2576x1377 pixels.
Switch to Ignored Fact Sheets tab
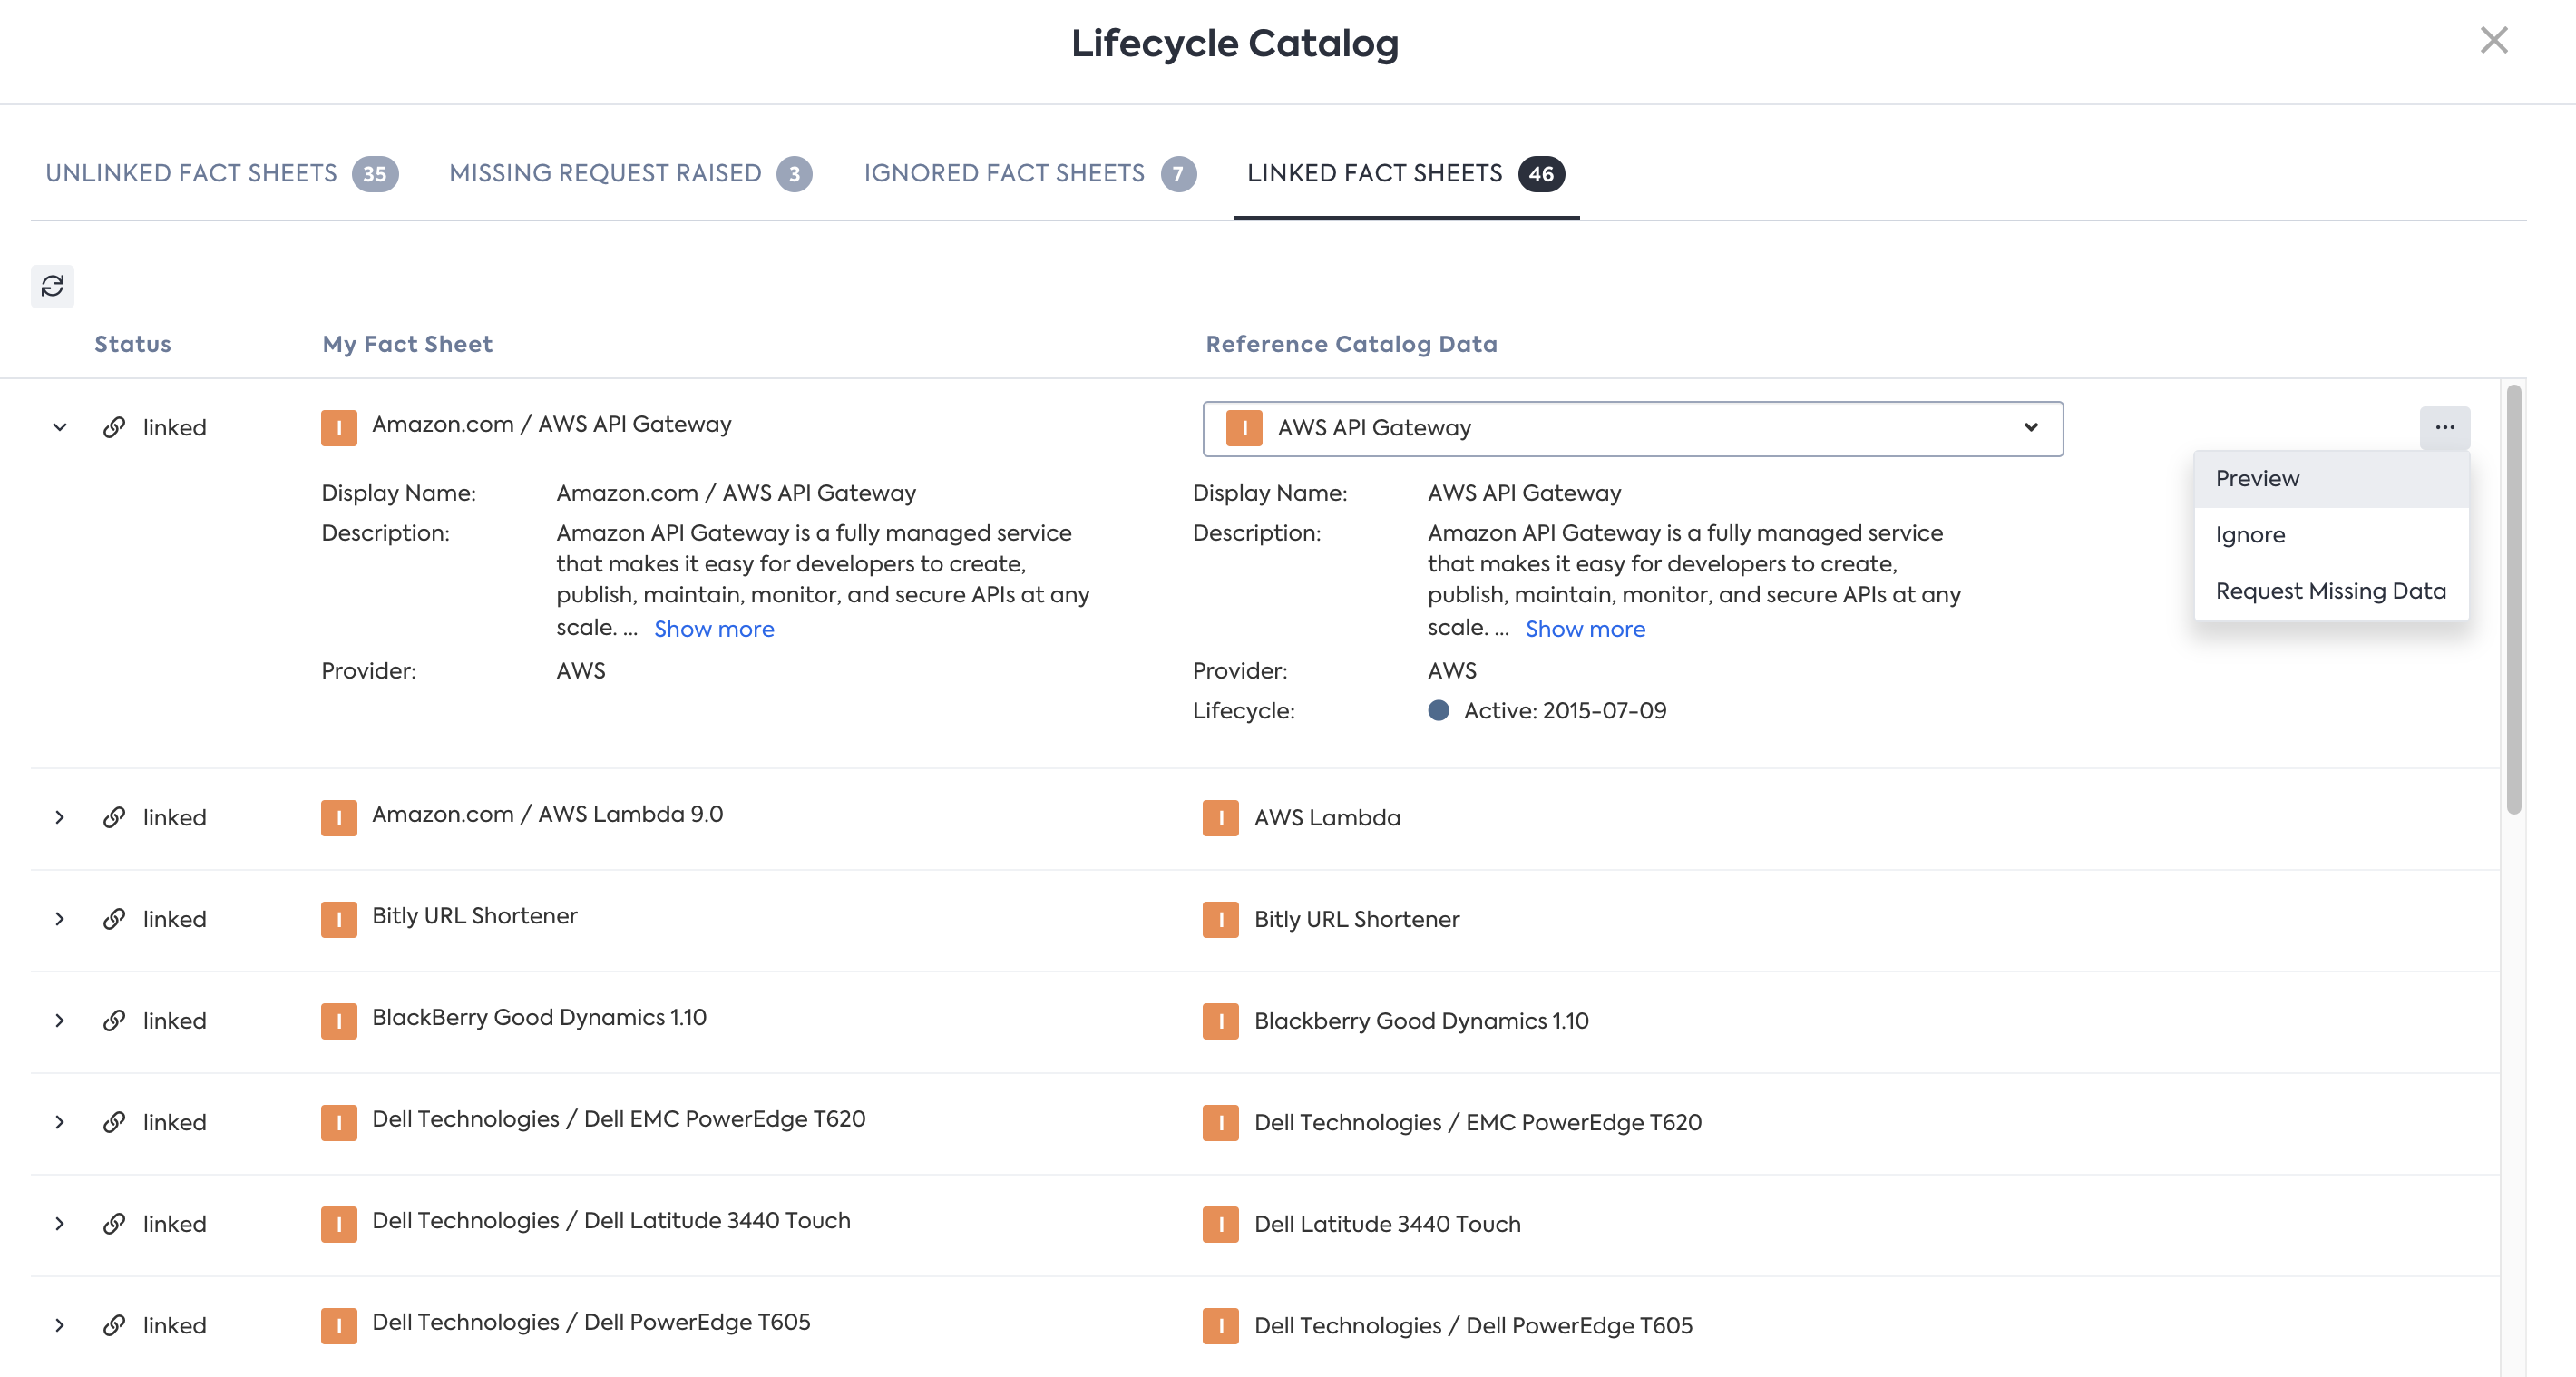coord(1029,173)
